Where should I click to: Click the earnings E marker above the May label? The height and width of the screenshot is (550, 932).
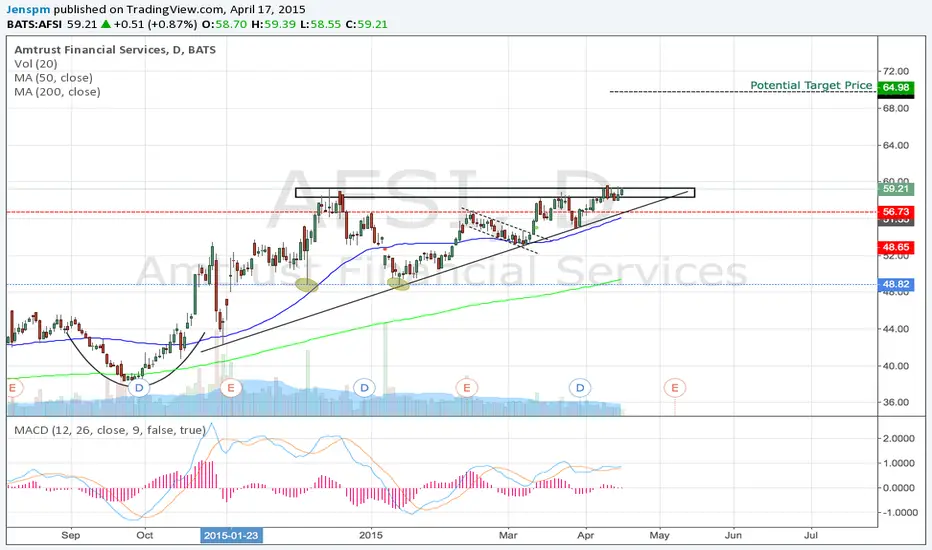(x=675, y=388)
